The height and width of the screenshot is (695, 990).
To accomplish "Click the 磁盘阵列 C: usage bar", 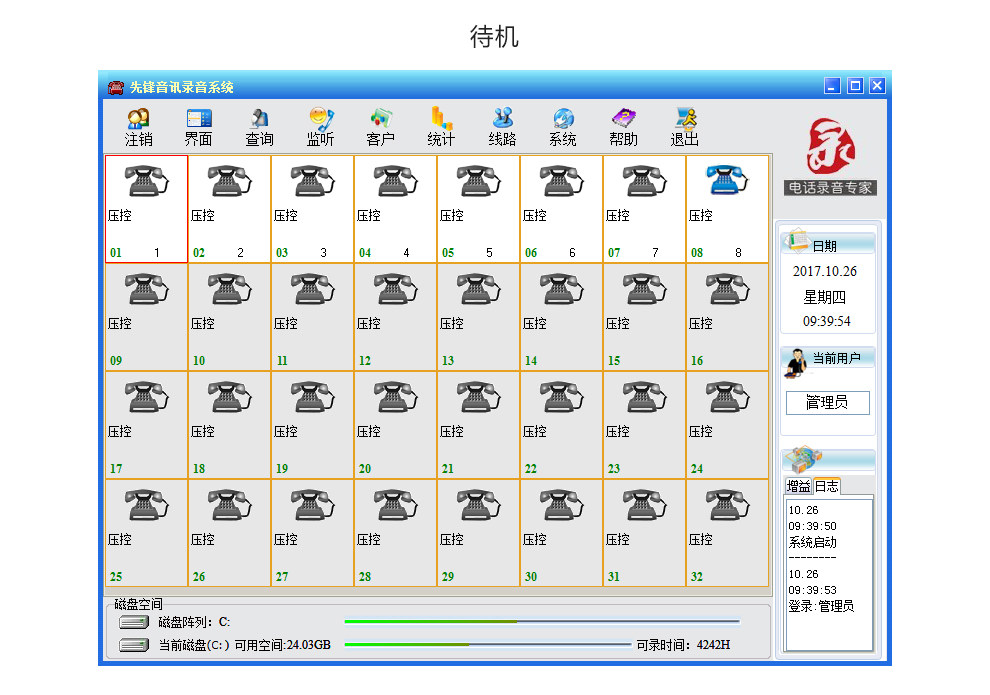I will pyautogui.click(x=542, y=622).
